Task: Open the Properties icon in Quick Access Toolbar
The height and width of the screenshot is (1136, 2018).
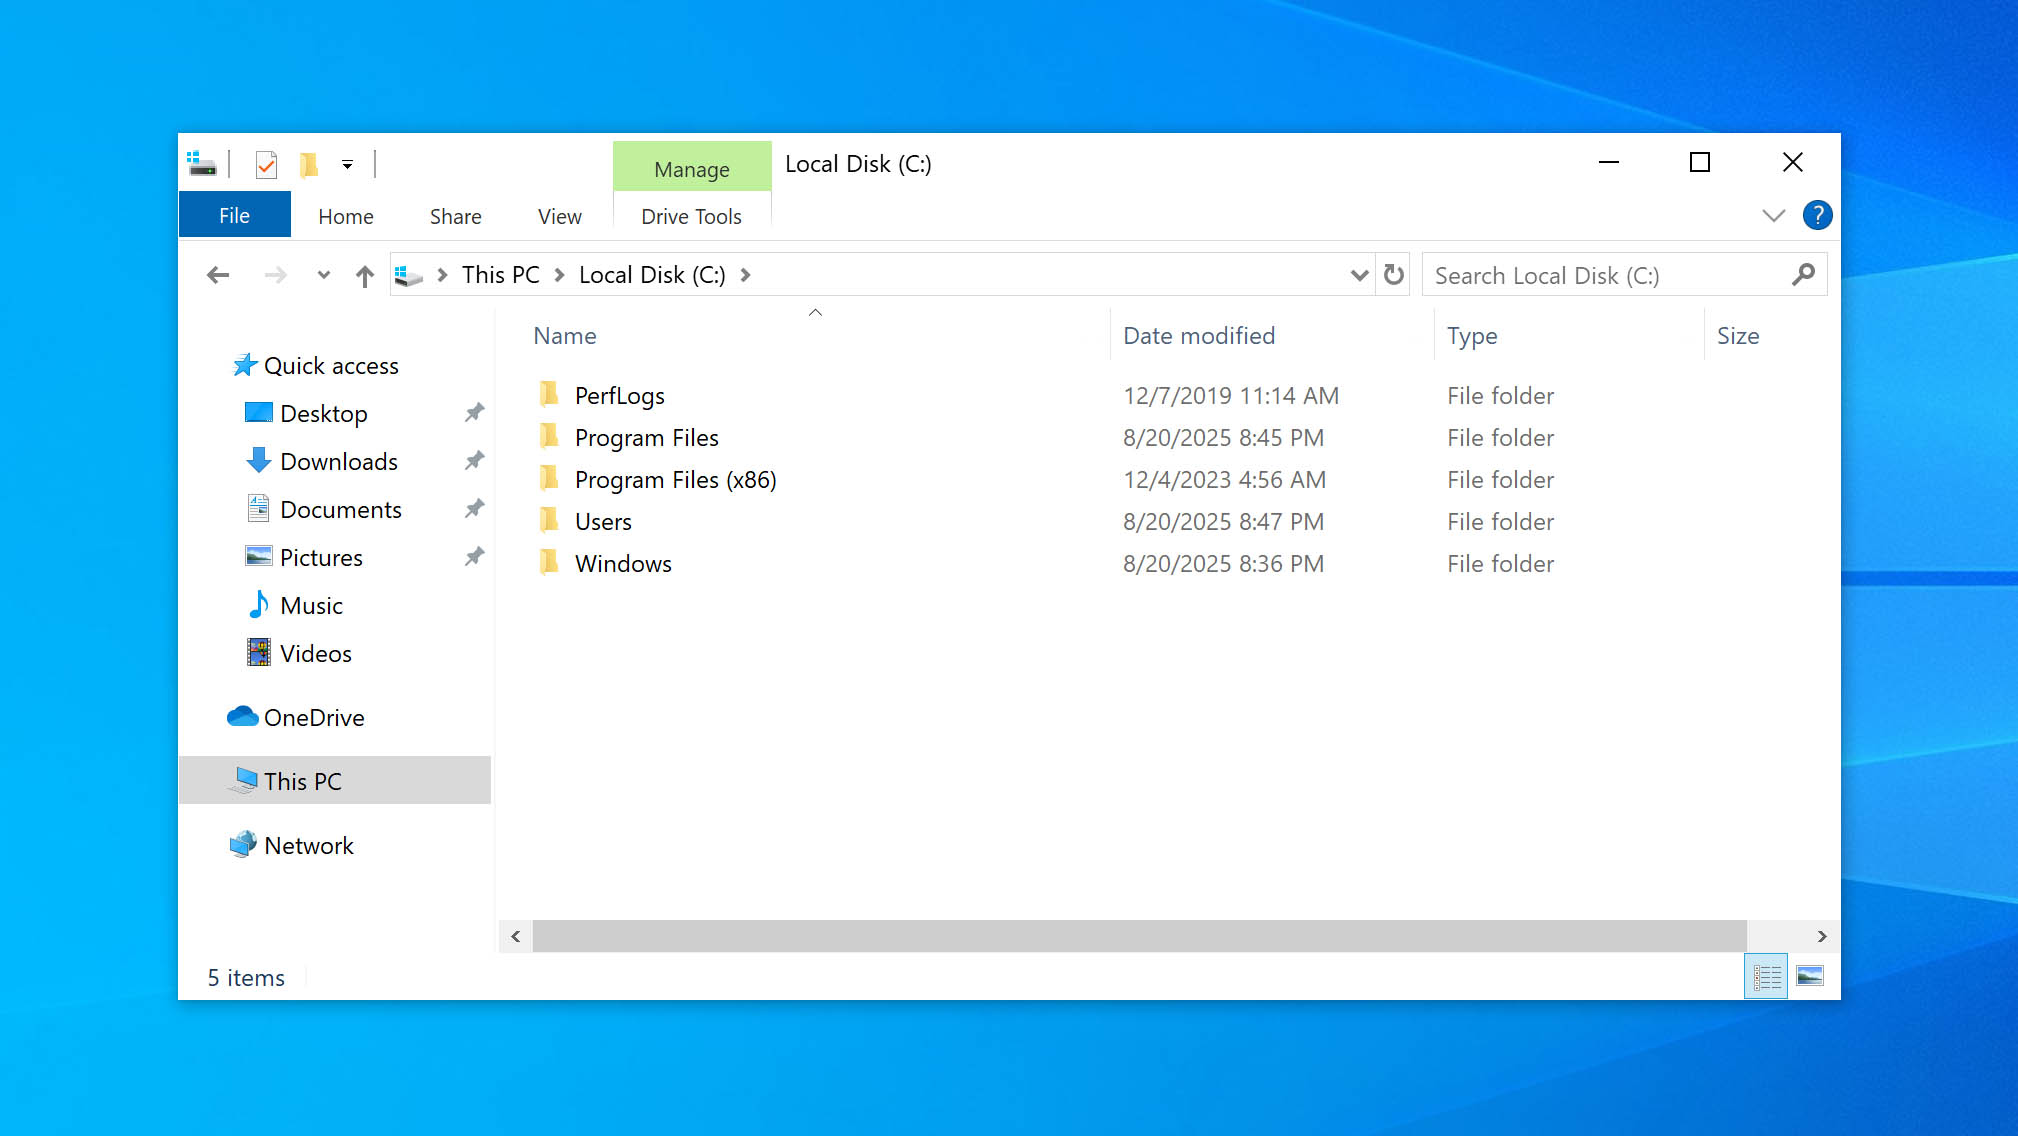Action: (x=265, y=164)
